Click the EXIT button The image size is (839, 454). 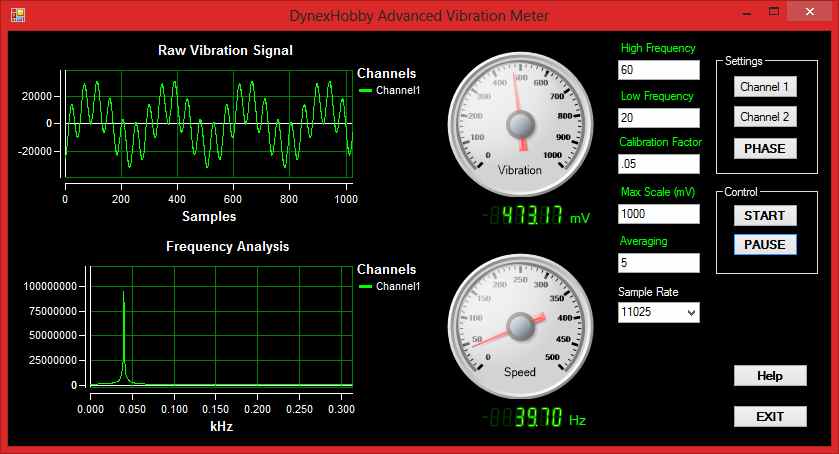pos(770,416)
